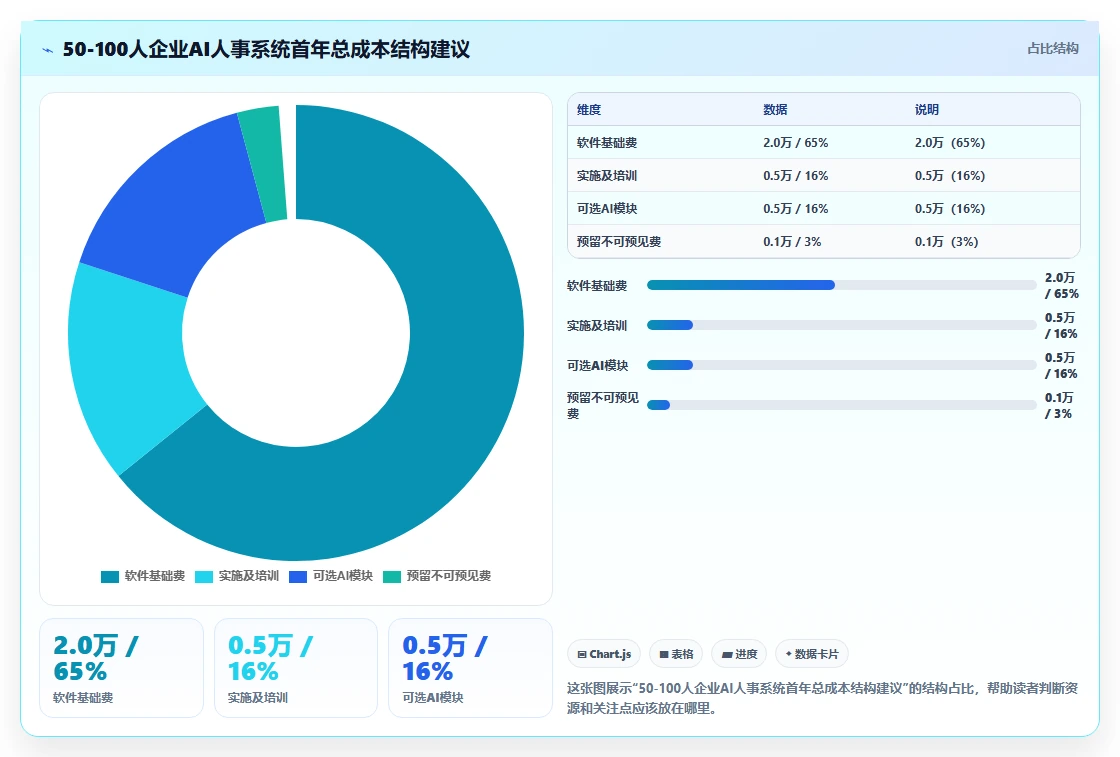Viewport: 1120px width, 757px height.
Task: Click the 预留不可预见费 progress bar
Action: coord(841,405)
